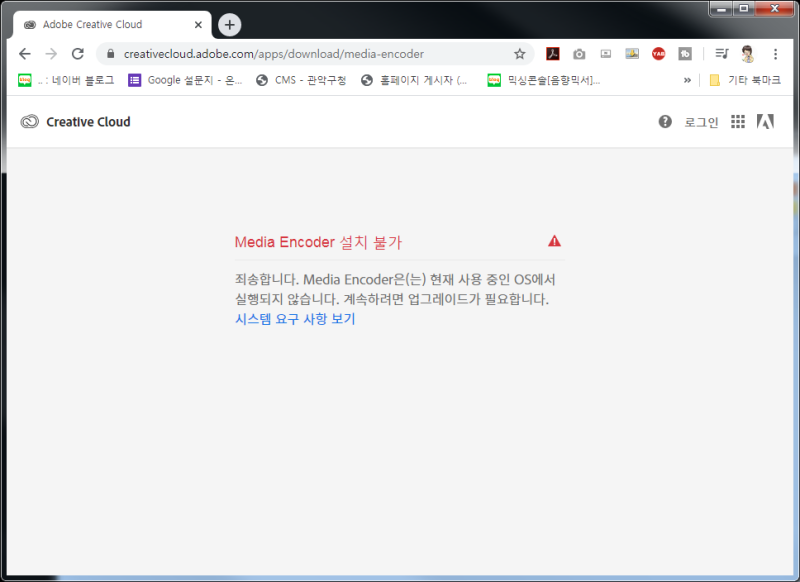This screenshot has height=582, width=800.
Task: Select the Adobe Creative Cloud tab
Action: (111, 24)
